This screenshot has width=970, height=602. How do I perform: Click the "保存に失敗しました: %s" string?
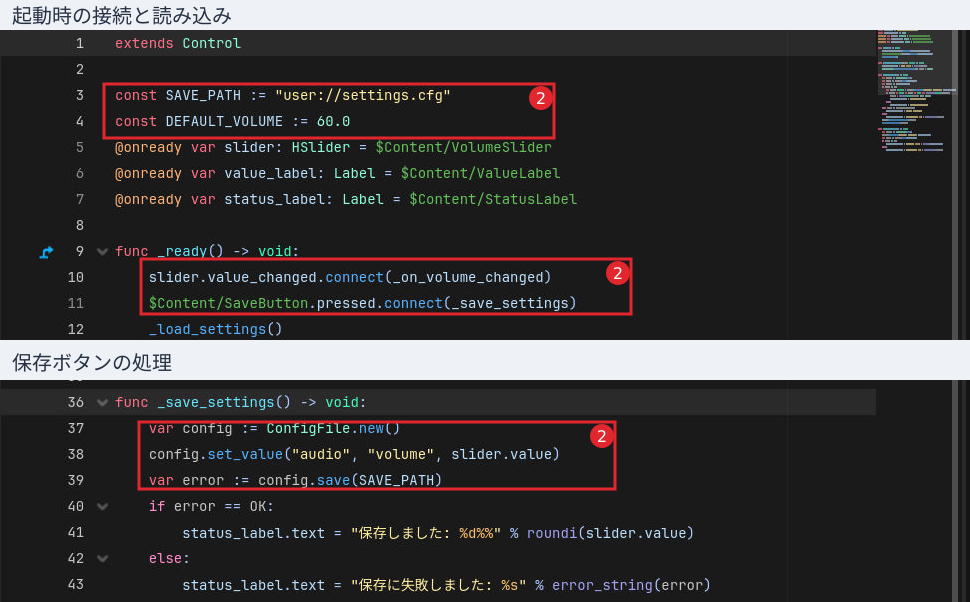[x=439, y=585]
